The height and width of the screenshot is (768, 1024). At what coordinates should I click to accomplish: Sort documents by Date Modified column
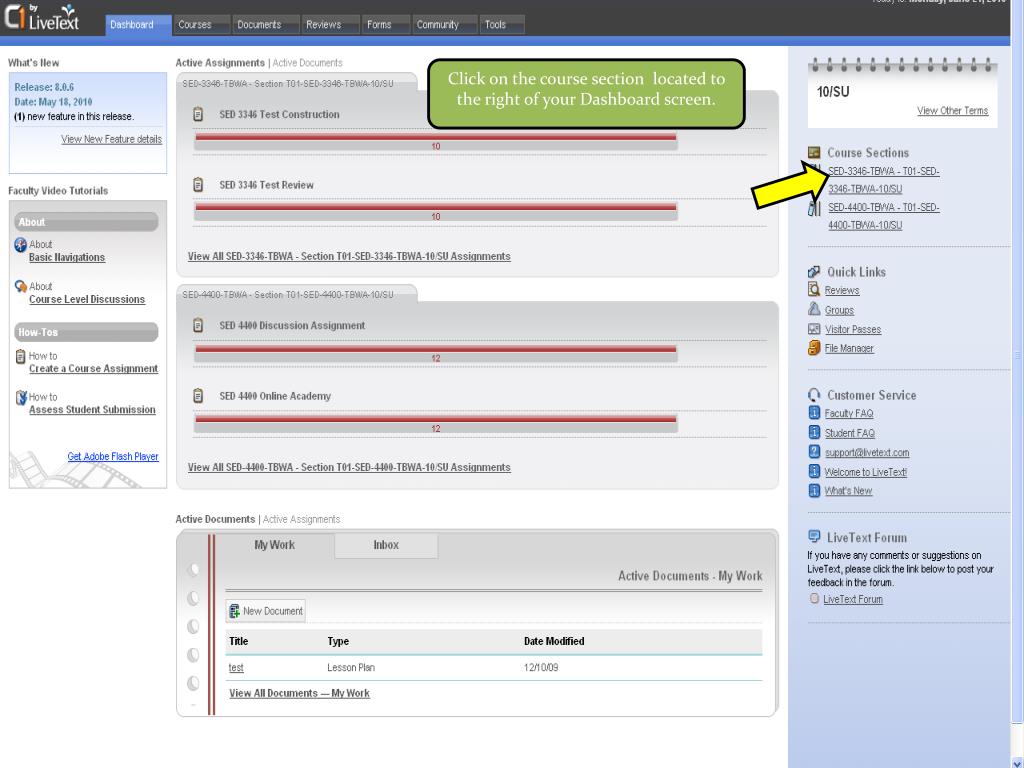tap(554, 641)
